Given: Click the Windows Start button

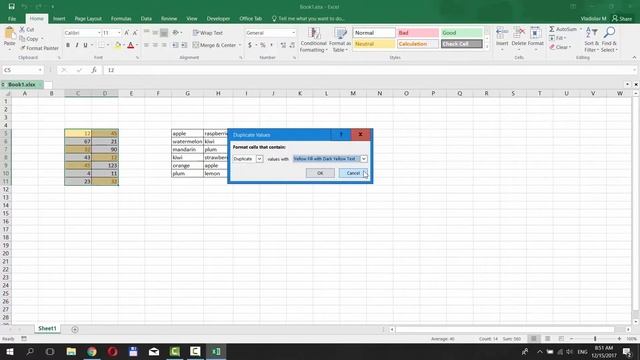Looking at the screenshot, I should [9, 351].
